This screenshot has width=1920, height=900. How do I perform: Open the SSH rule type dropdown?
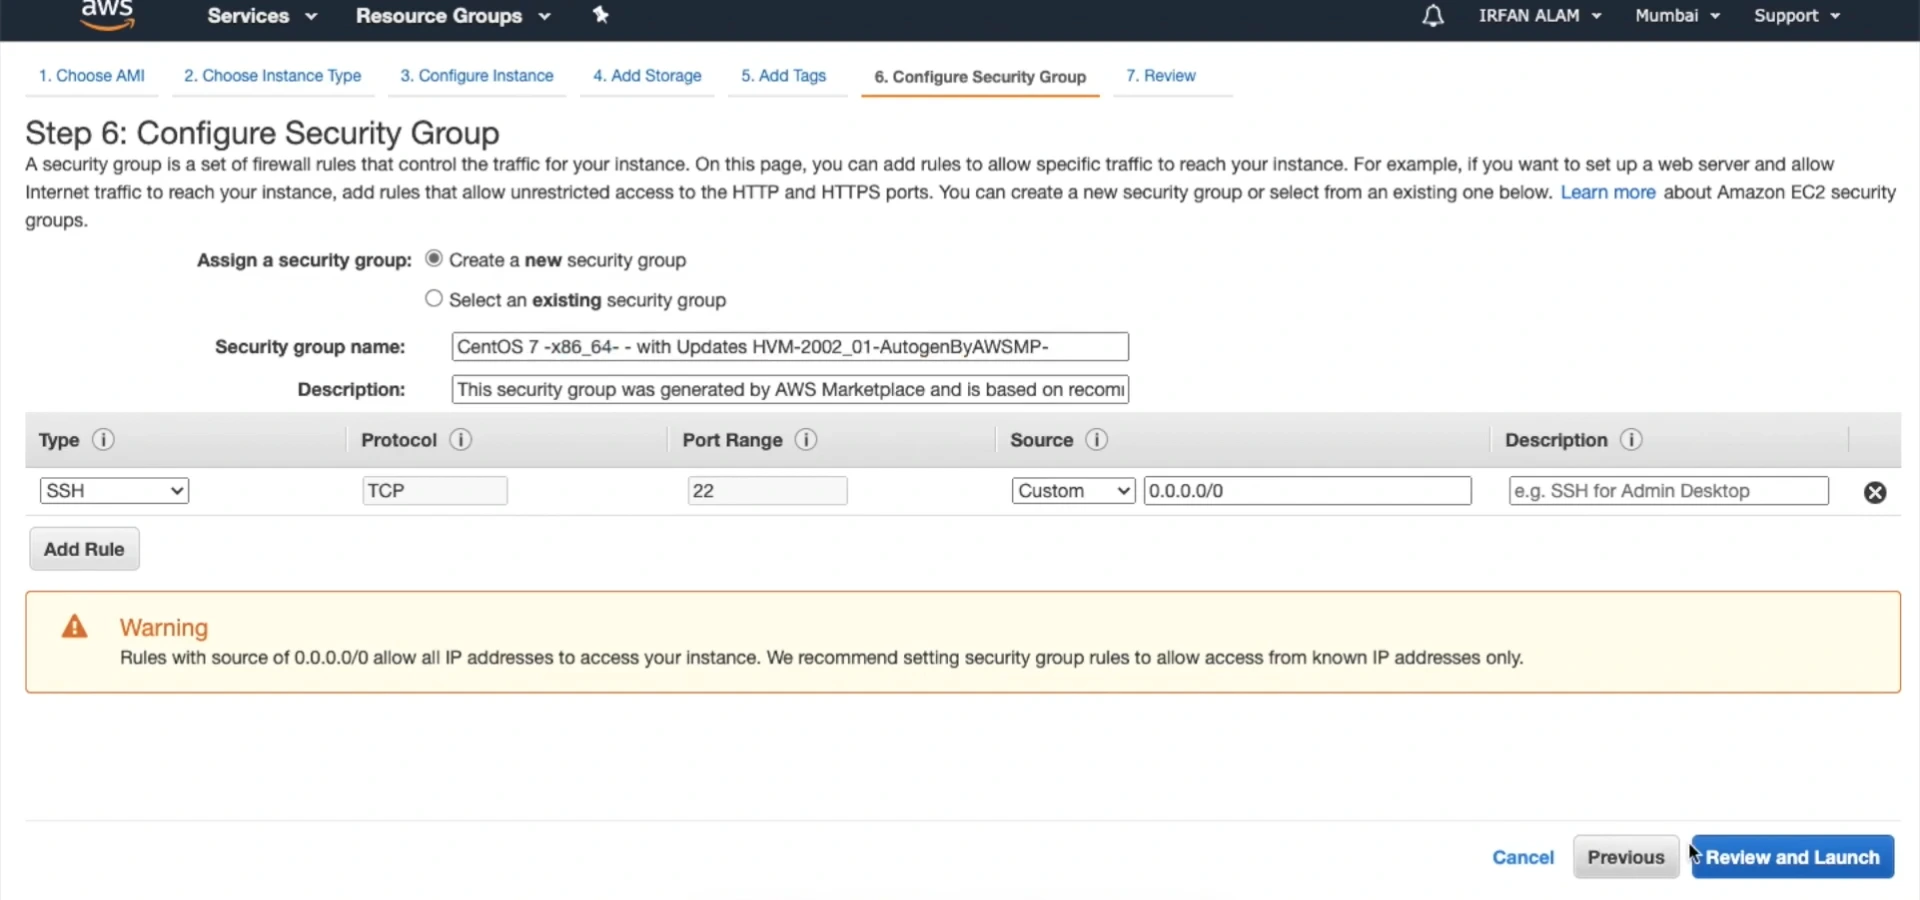click(x=114, y=491)
